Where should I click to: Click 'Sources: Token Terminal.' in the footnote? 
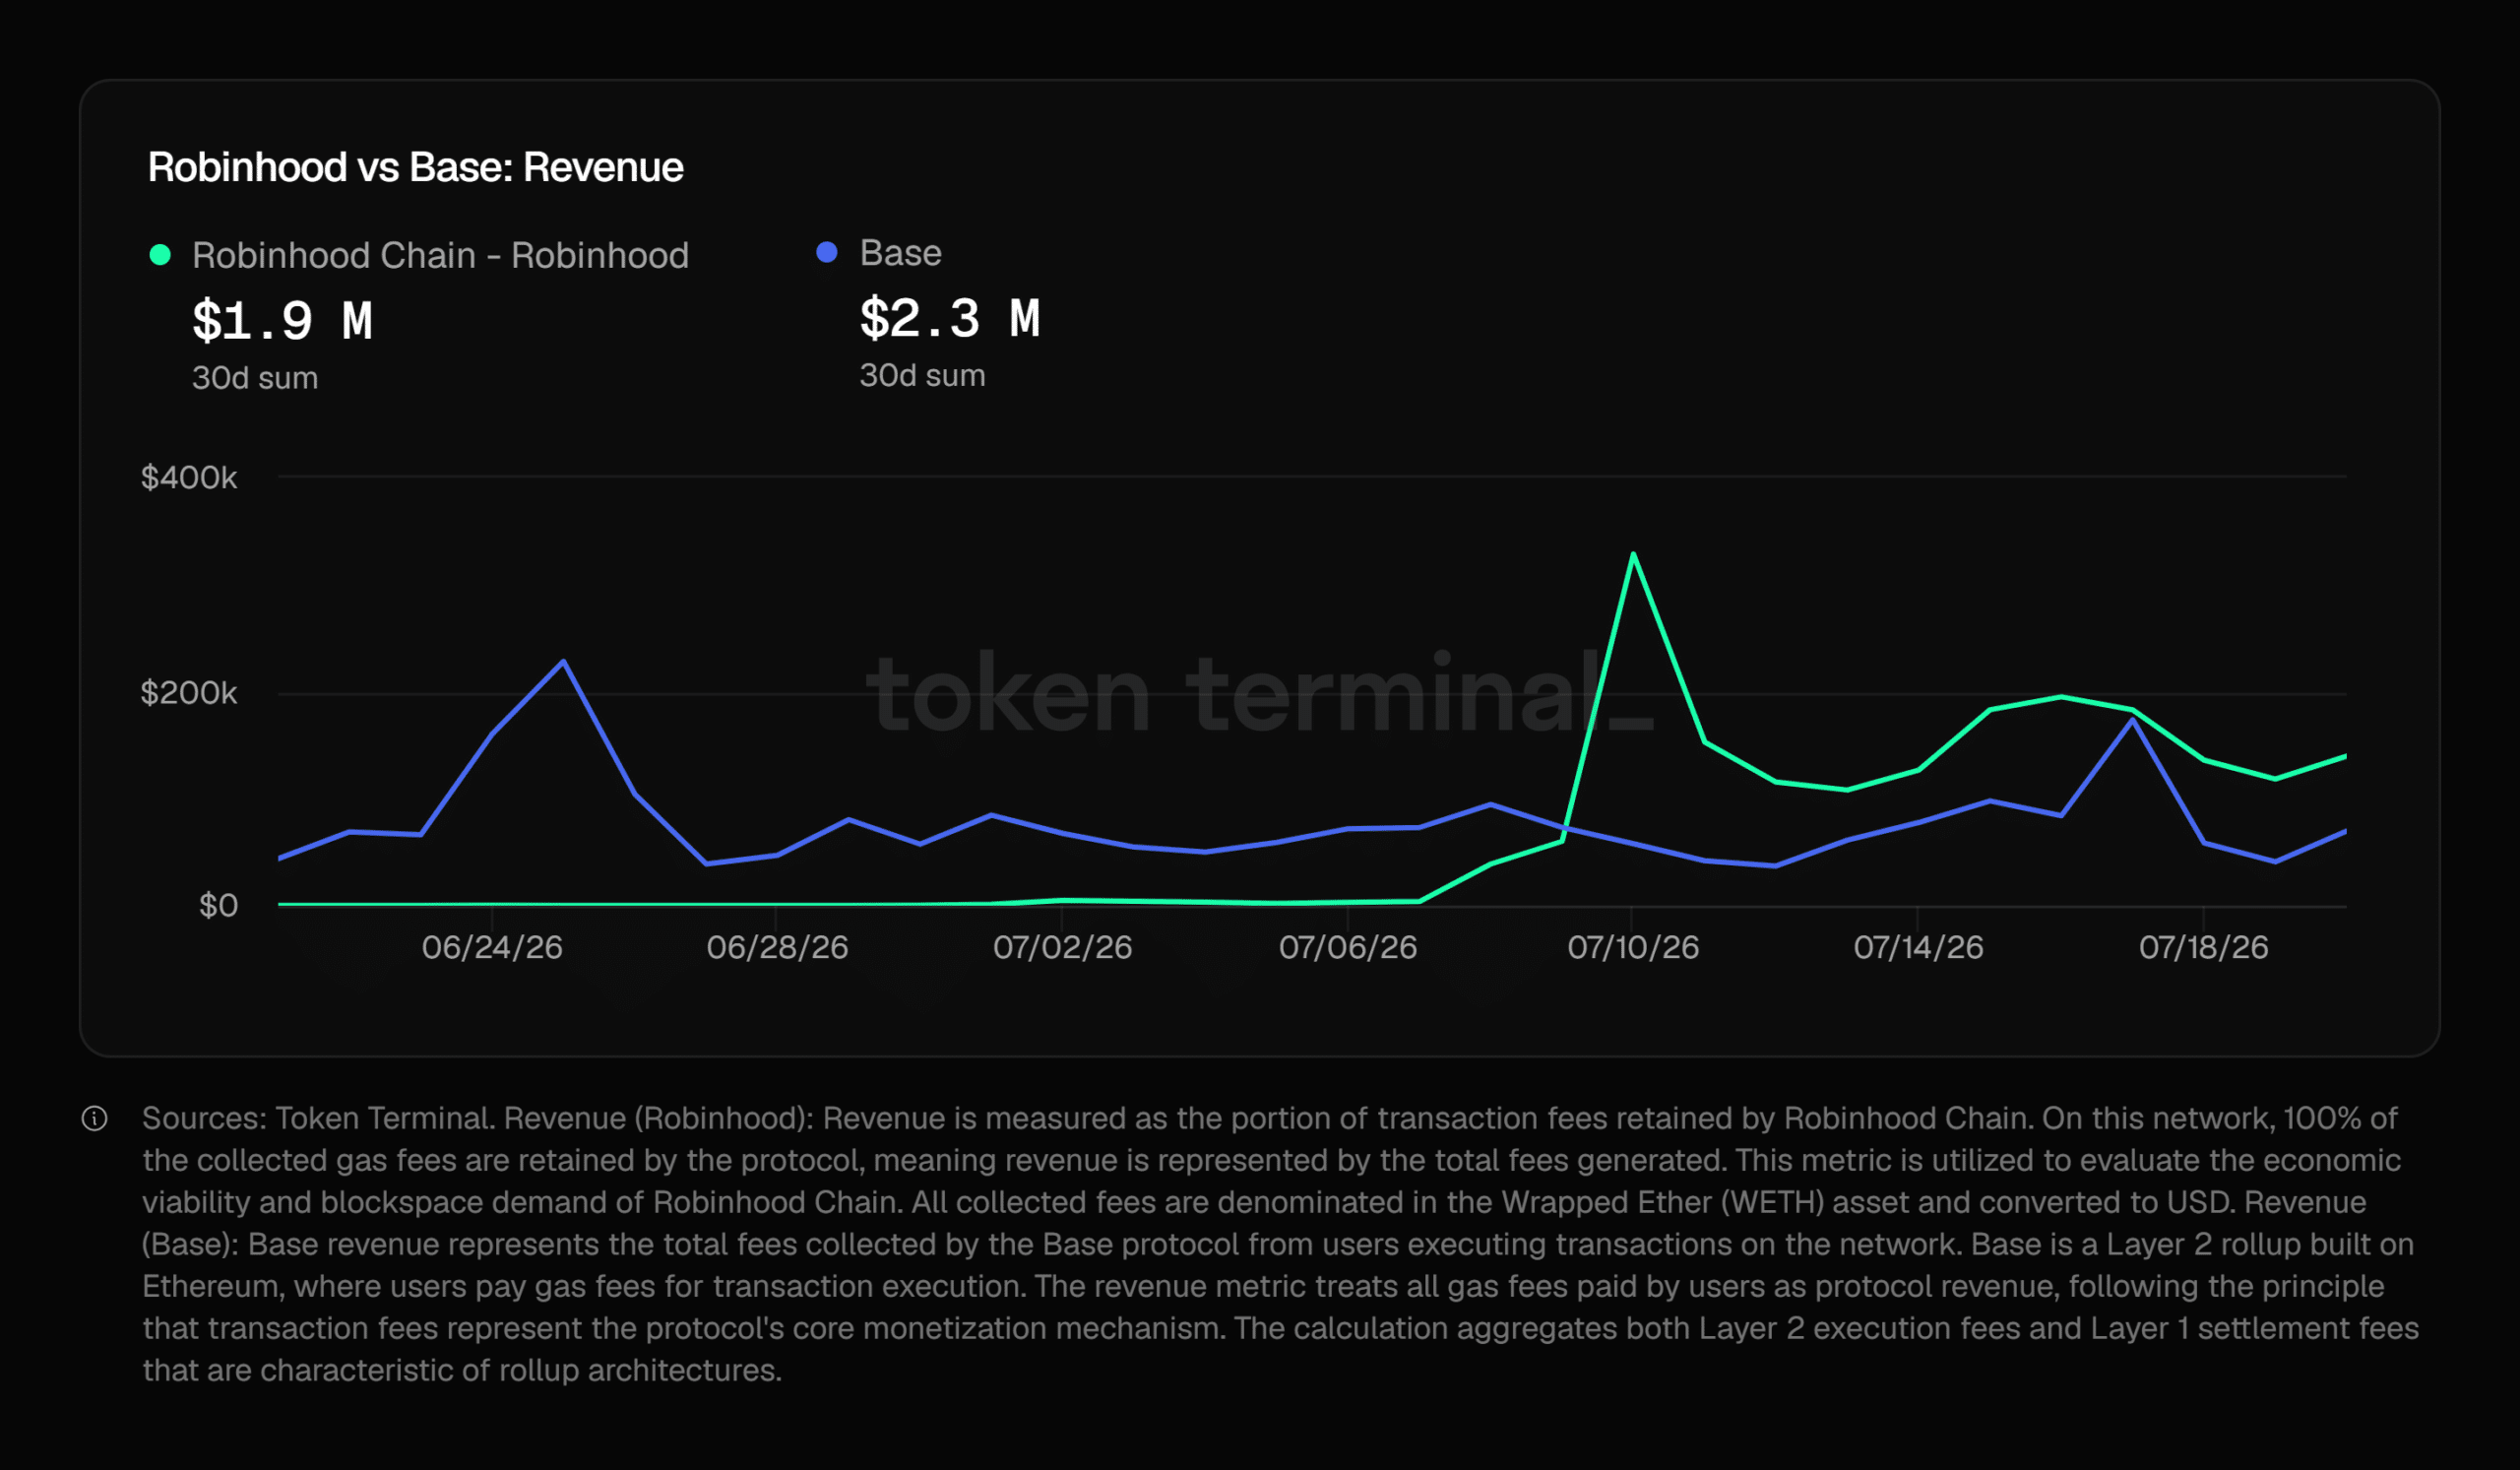tap(319, 1119)
